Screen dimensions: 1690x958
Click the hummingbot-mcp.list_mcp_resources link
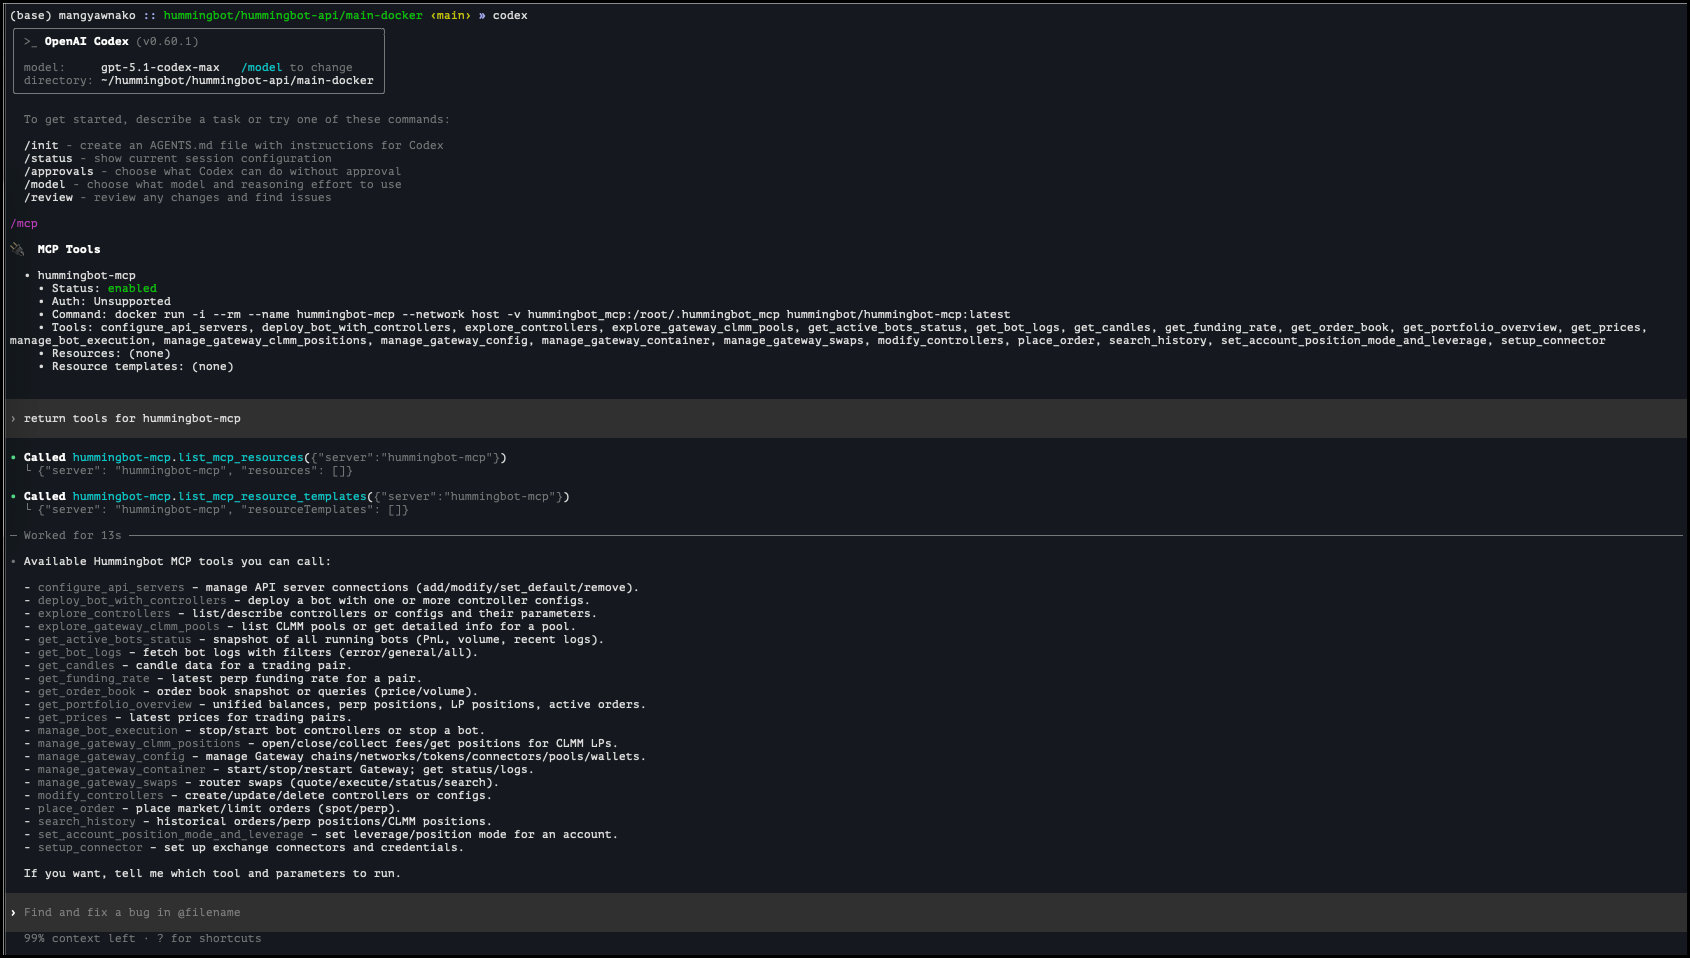[190, 456]
